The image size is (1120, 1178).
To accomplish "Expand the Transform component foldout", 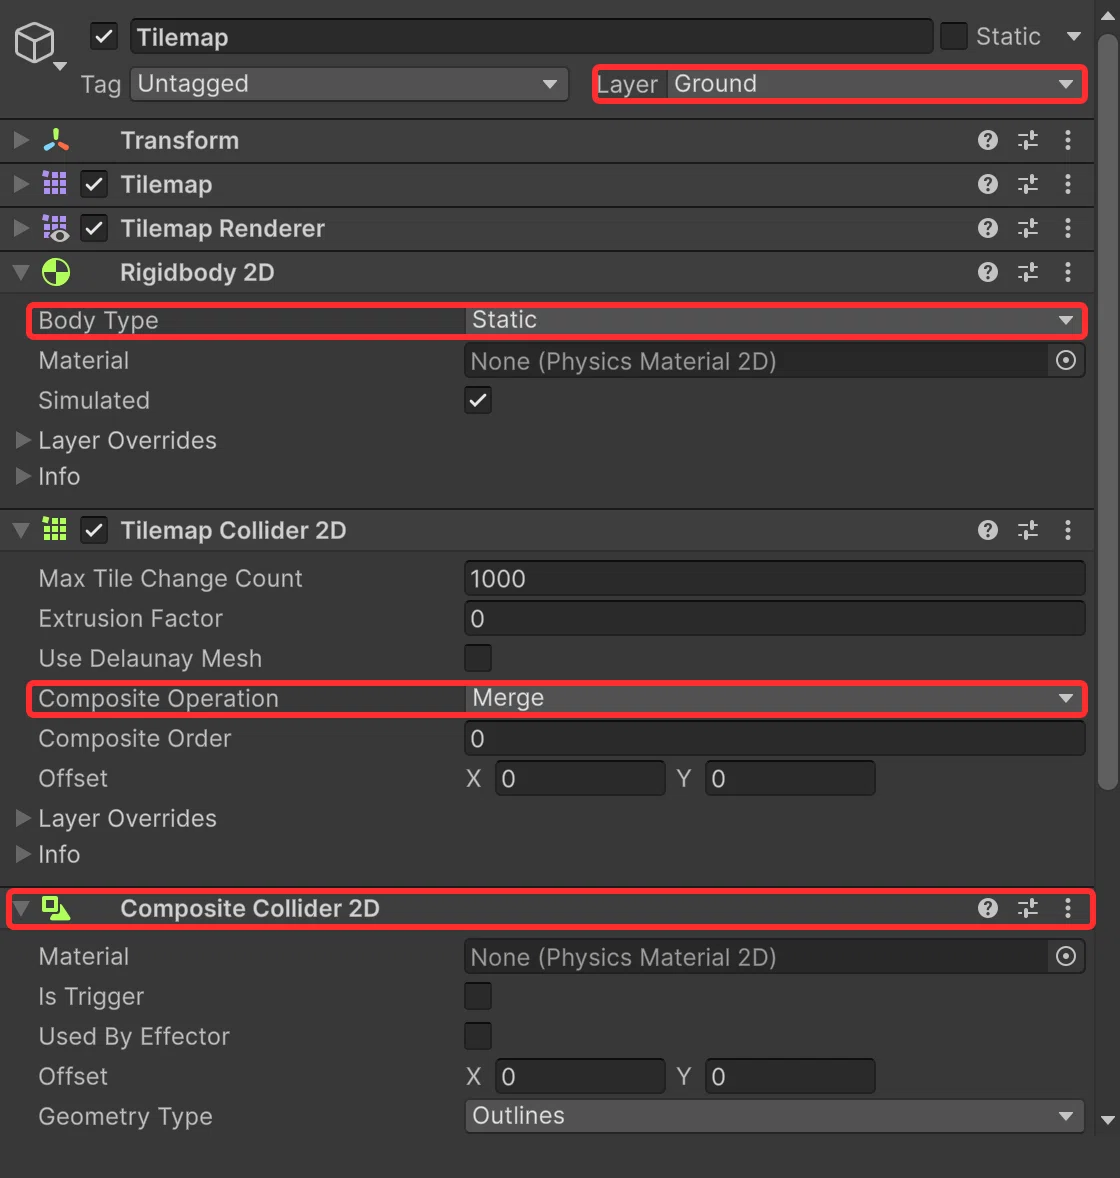I will 21,140.
